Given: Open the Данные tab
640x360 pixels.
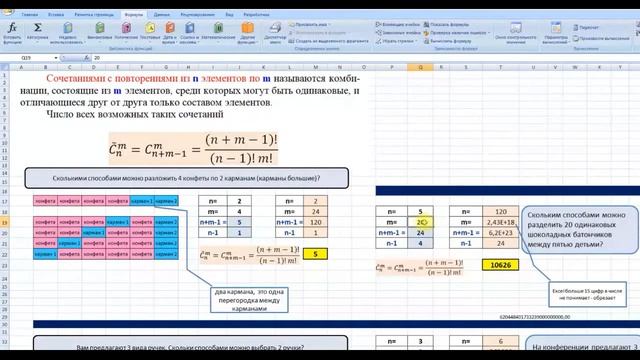Looking at the screenshot, I should [x=162, y=15].
